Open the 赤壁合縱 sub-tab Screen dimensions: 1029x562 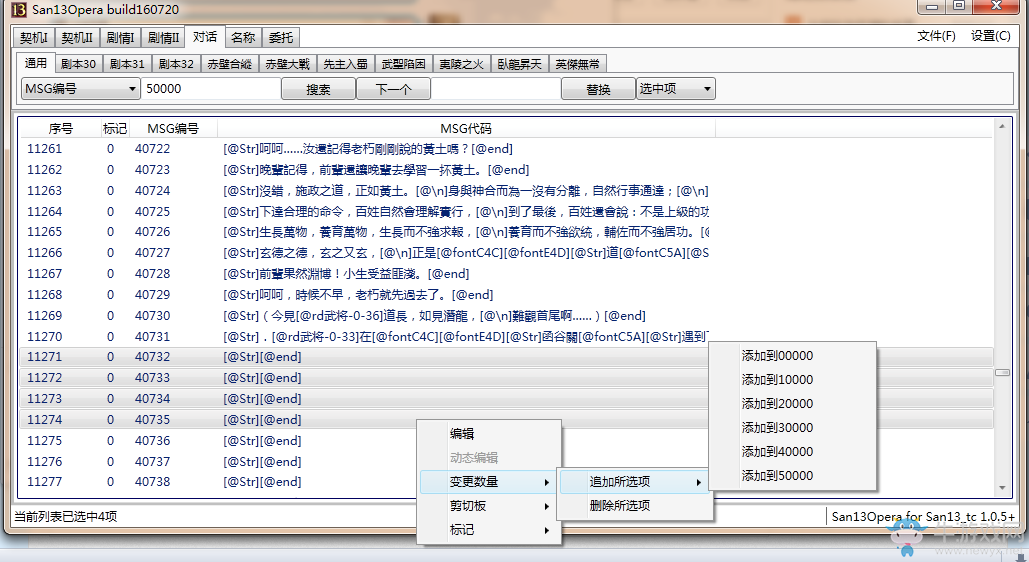point(230,64)
